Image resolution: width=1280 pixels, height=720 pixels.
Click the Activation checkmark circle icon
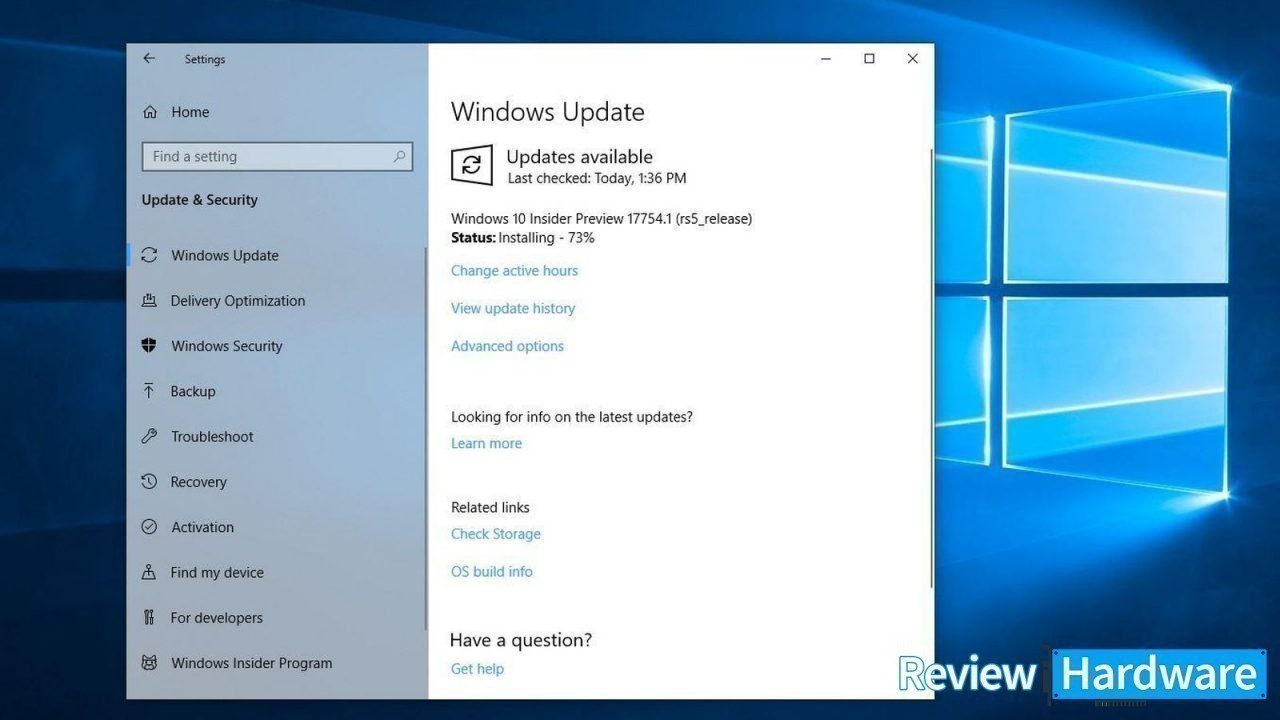(x=149, y=527)
